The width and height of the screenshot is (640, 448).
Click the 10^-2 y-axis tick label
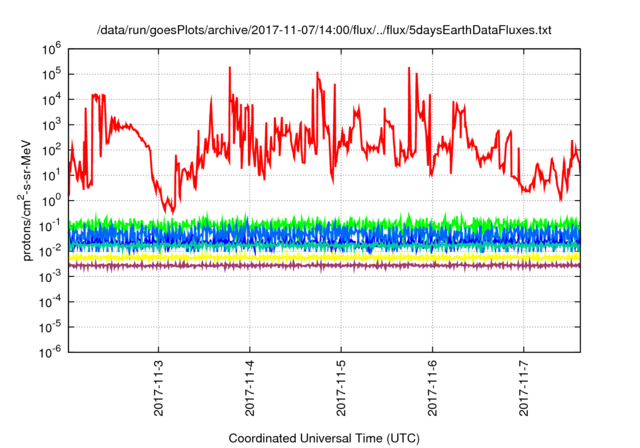point(50,251)
